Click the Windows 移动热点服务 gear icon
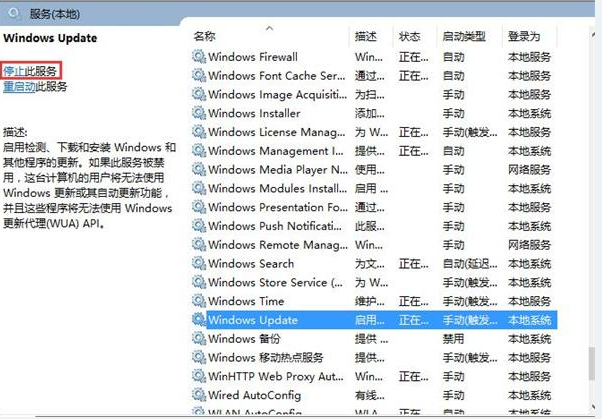Screen dimensions: 602x419 click(198, 358)
